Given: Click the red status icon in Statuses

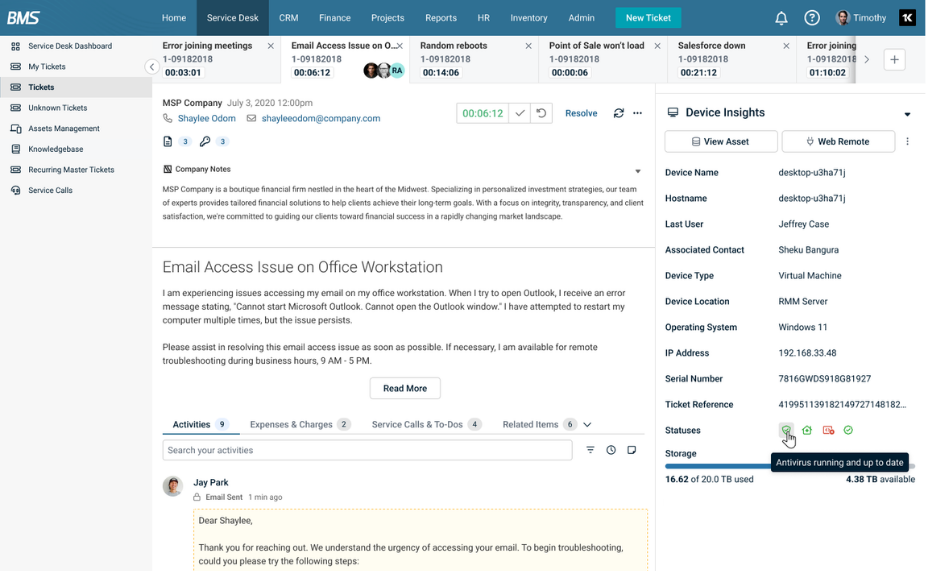Looking at the screenshot, I should coord(828,430).
